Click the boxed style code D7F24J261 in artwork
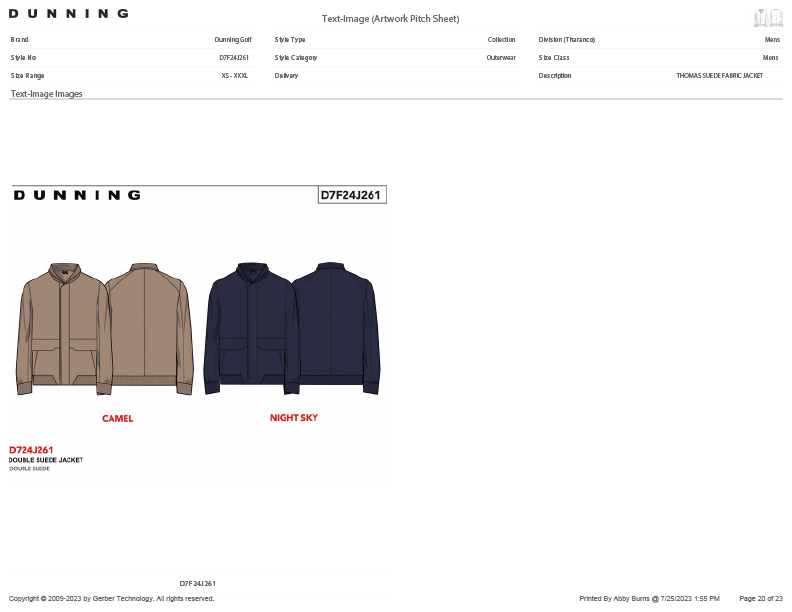The width and height of the screenshot is (792, 612). [x=351, y=195]
